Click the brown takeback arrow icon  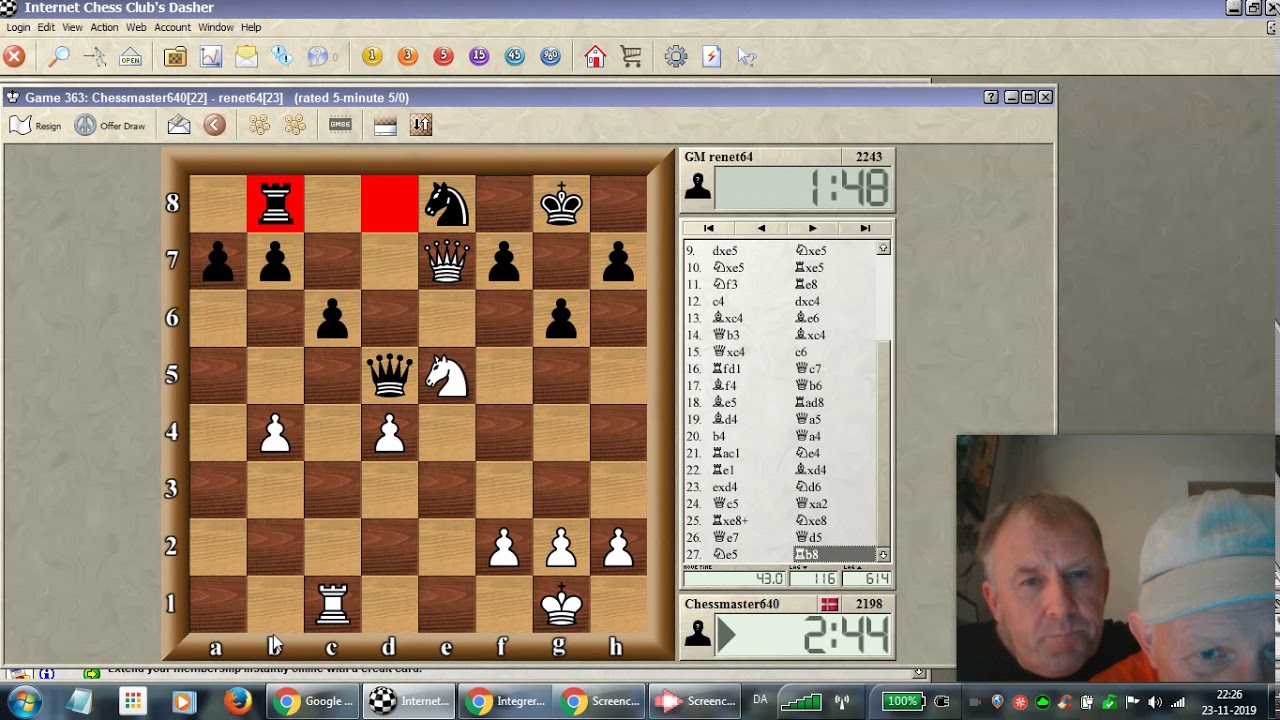click(214, 125)
